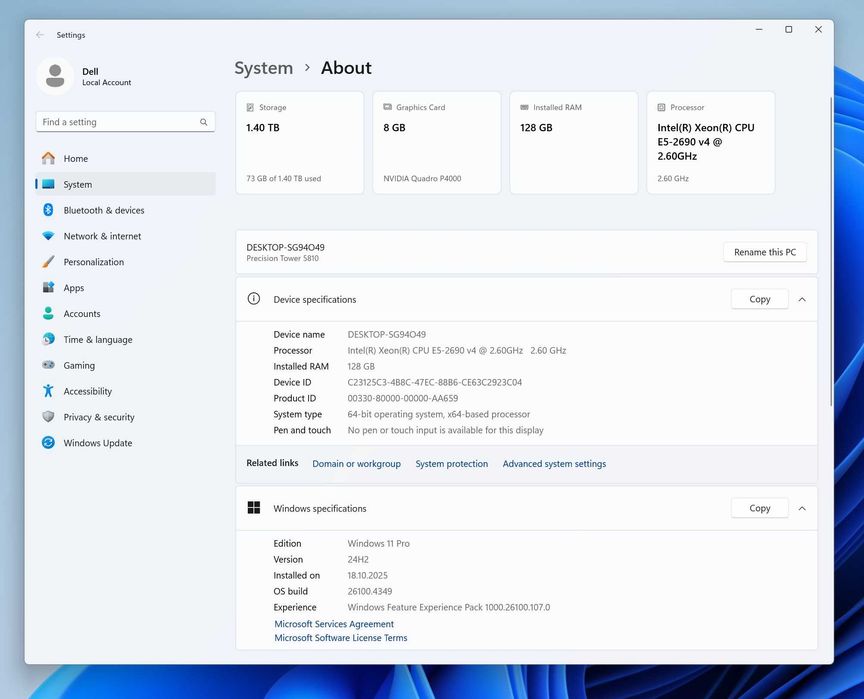Screen dimensions: 864x699
Task: Click the Storage card icon
Action: click(x=250, y=107)
